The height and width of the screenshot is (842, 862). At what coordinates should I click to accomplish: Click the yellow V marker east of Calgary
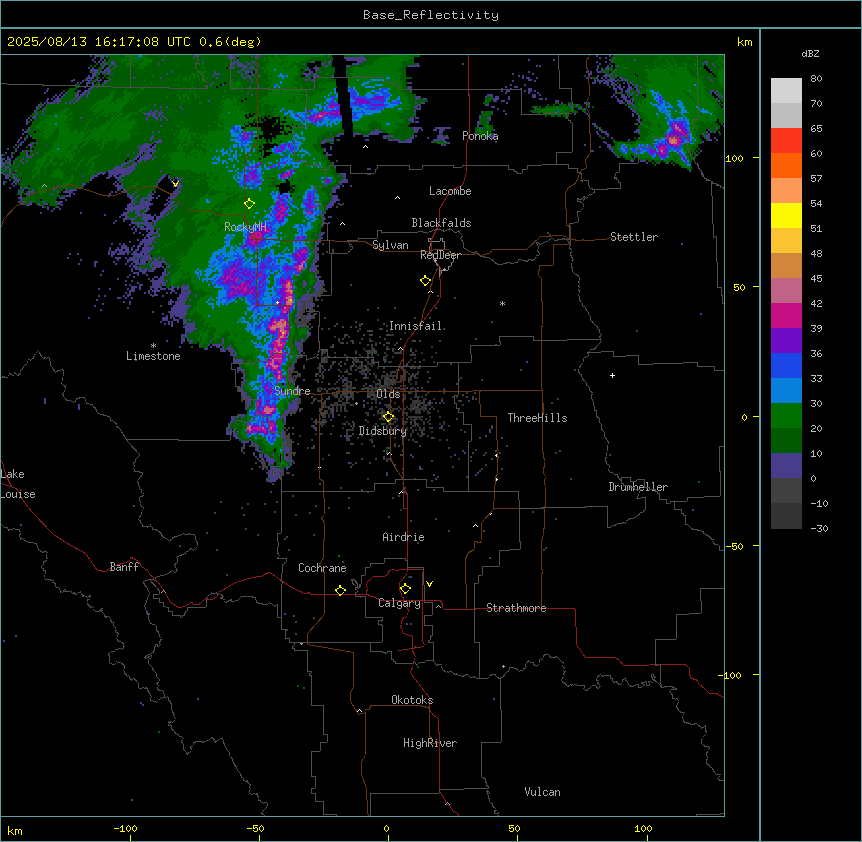429,584
